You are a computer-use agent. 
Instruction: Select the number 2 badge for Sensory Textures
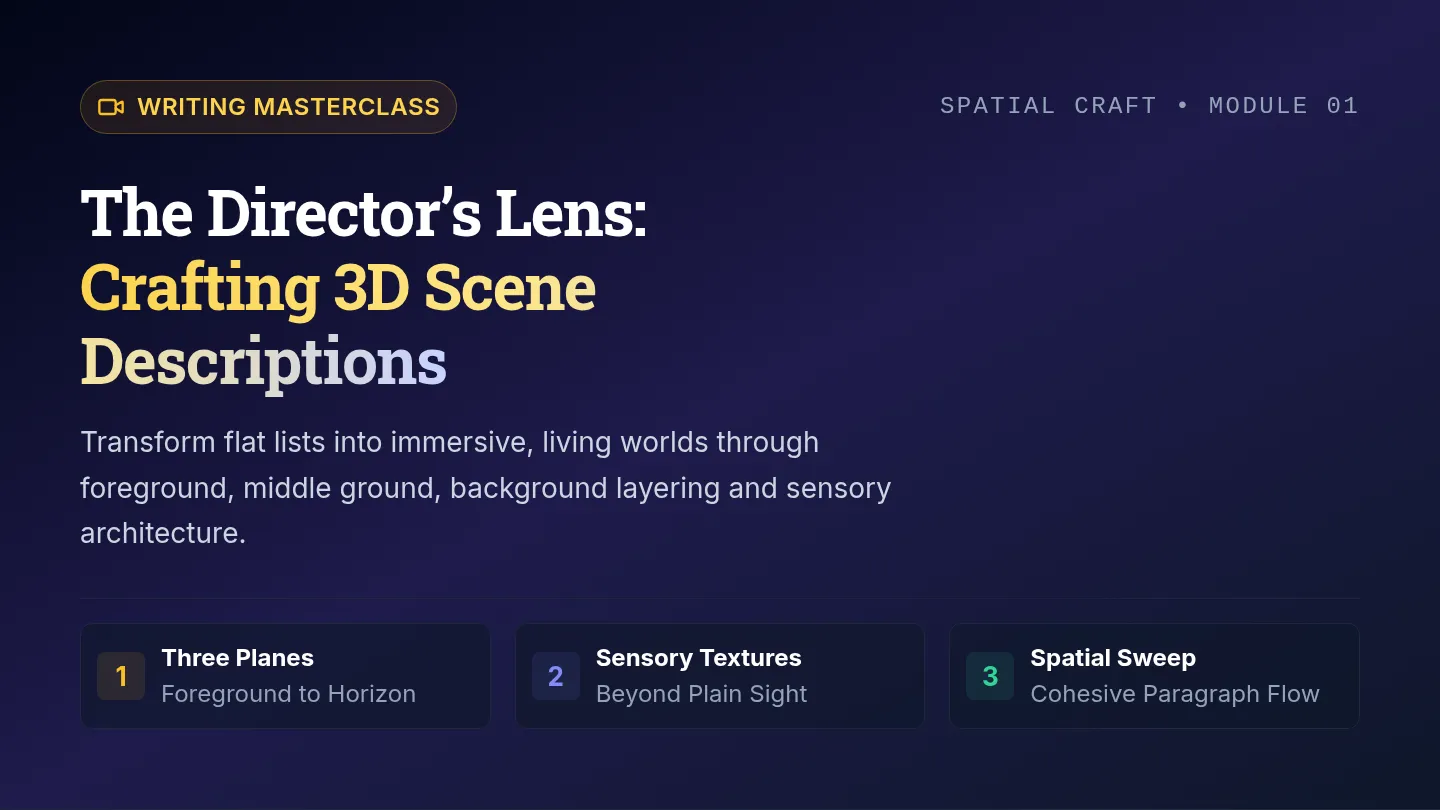coord(555,676)
